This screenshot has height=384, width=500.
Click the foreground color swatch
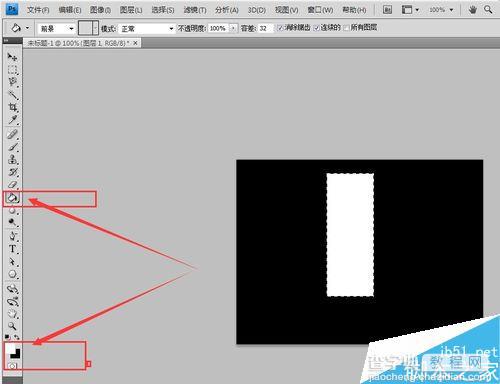(x=10, y=348)
